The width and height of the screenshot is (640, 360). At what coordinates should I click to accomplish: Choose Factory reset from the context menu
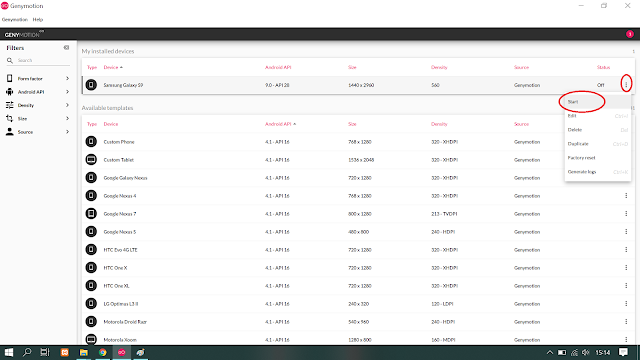(598, 158)
